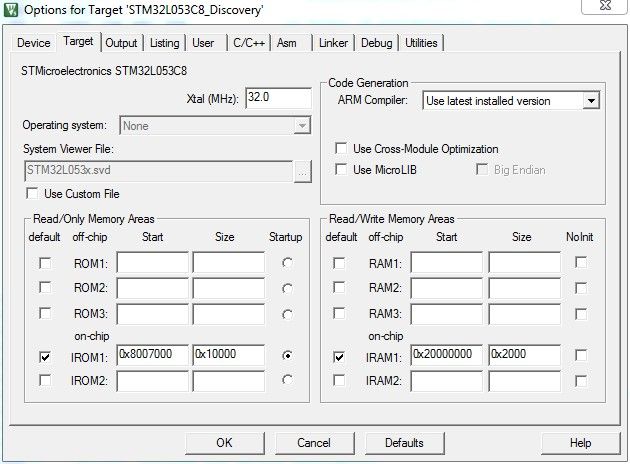Click the System Viewer File field
The height and width of the screenshot is (464, 630).
click(x=159, y=171)
